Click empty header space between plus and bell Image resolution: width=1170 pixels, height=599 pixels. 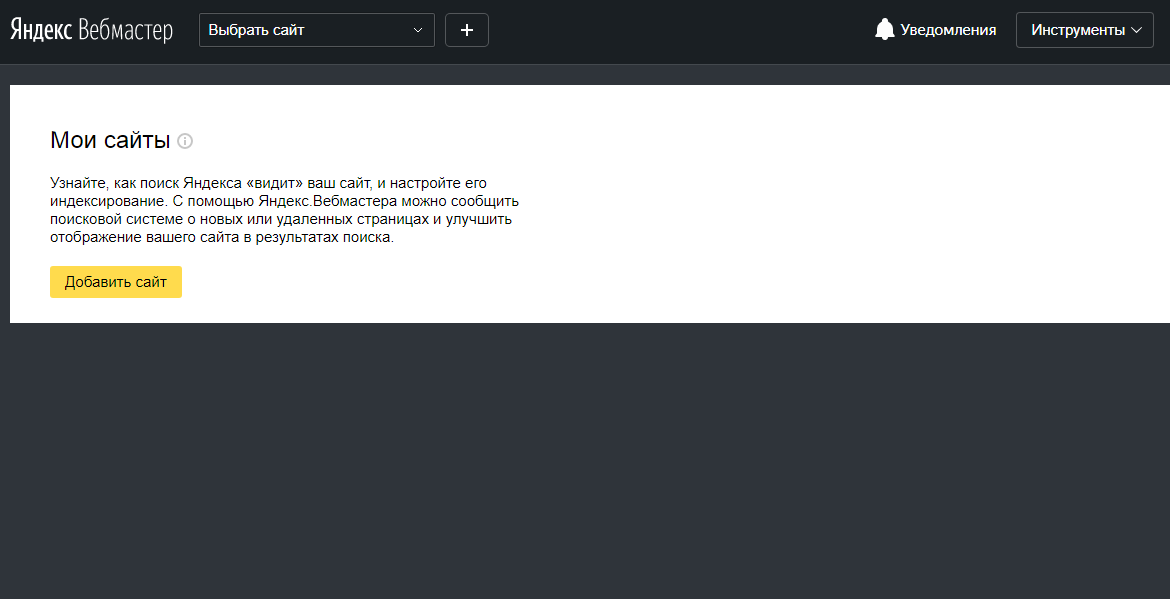680,30
